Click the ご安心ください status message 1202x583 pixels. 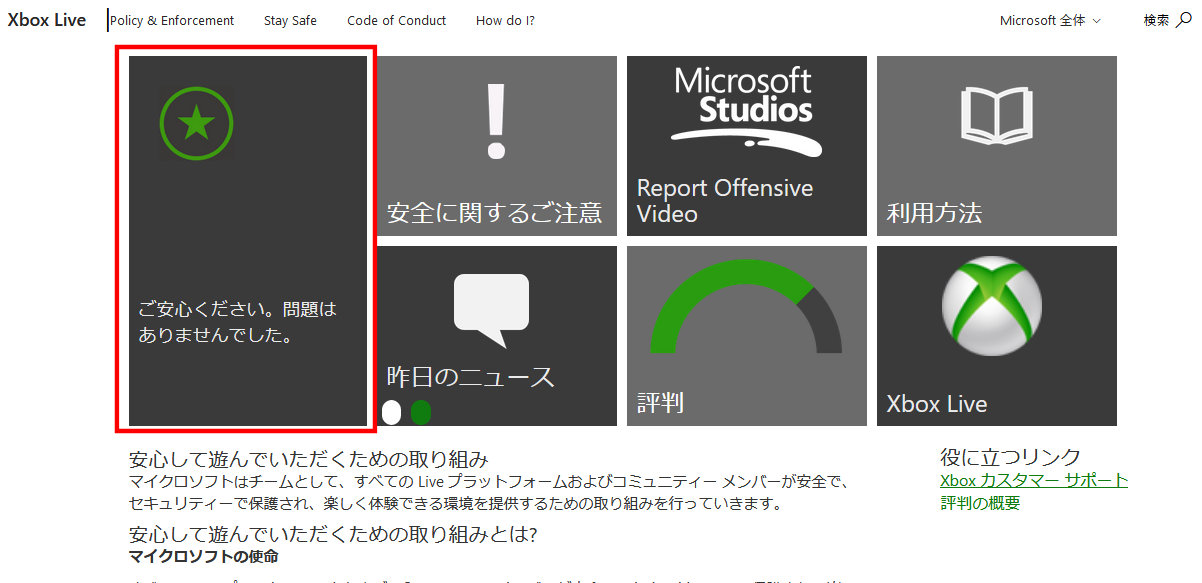pyautogui.click(x=238, y=323)
